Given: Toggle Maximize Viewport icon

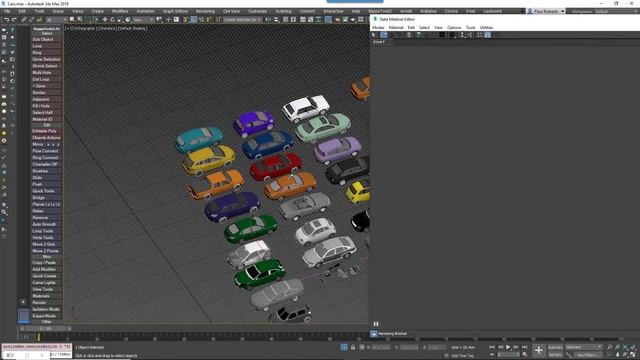Looking at the screenshot, I should tap(633, 355).
